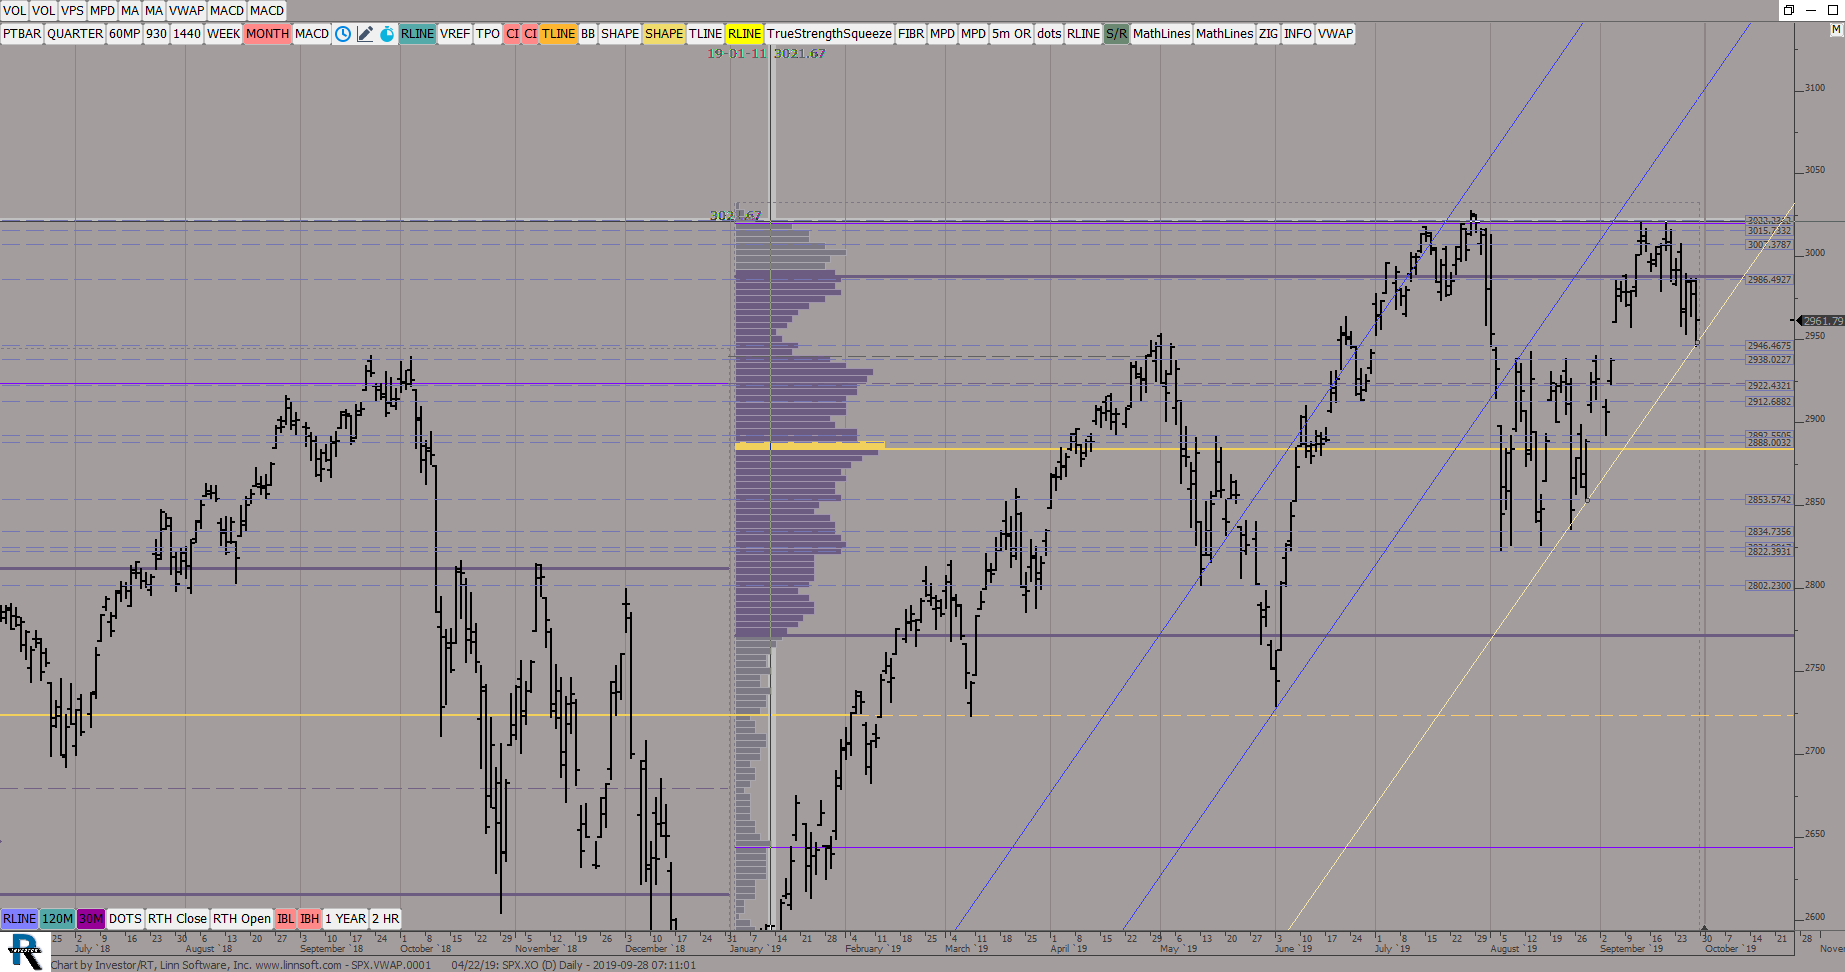
Task: Select the pencil edit tool icon
Action: tap(365, 34)
